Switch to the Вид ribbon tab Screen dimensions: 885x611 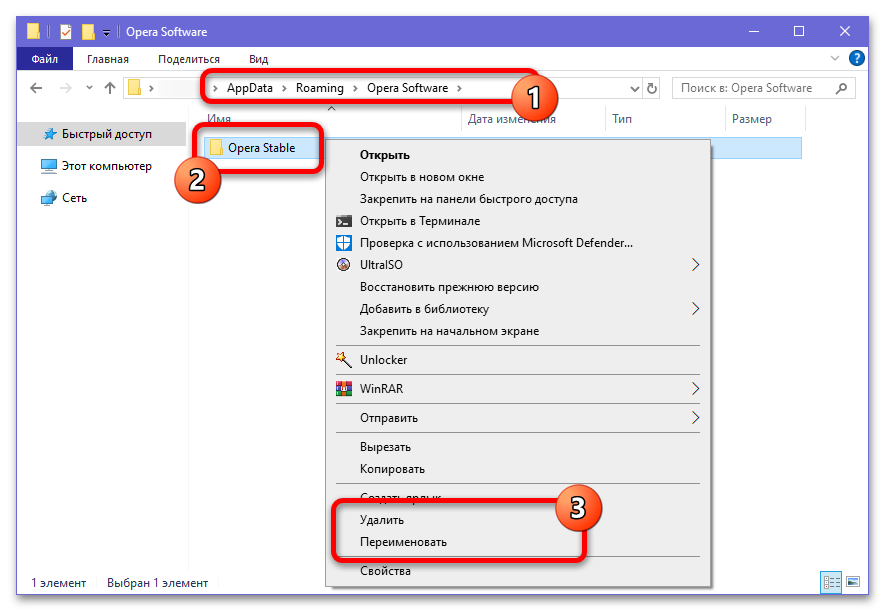click(x=259, y=59)
